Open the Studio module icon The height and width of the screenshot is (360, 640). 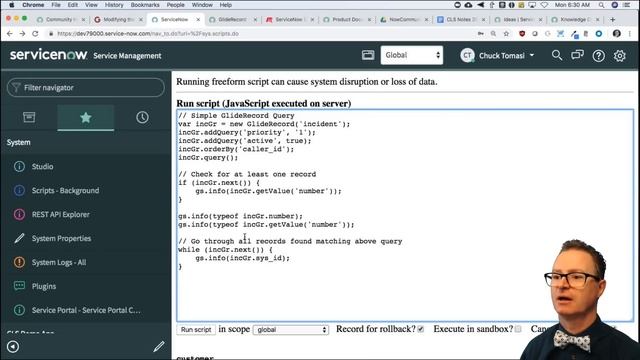[x=19, y=167]
